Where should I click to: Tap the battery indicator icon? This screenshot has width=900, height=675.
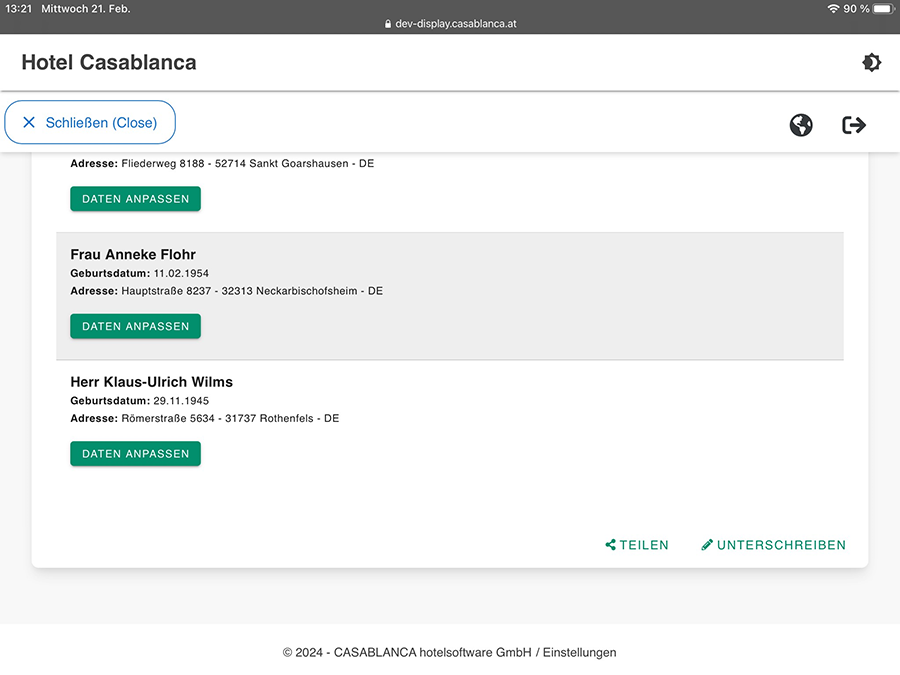pyautogui.click(x=882, y=9)
